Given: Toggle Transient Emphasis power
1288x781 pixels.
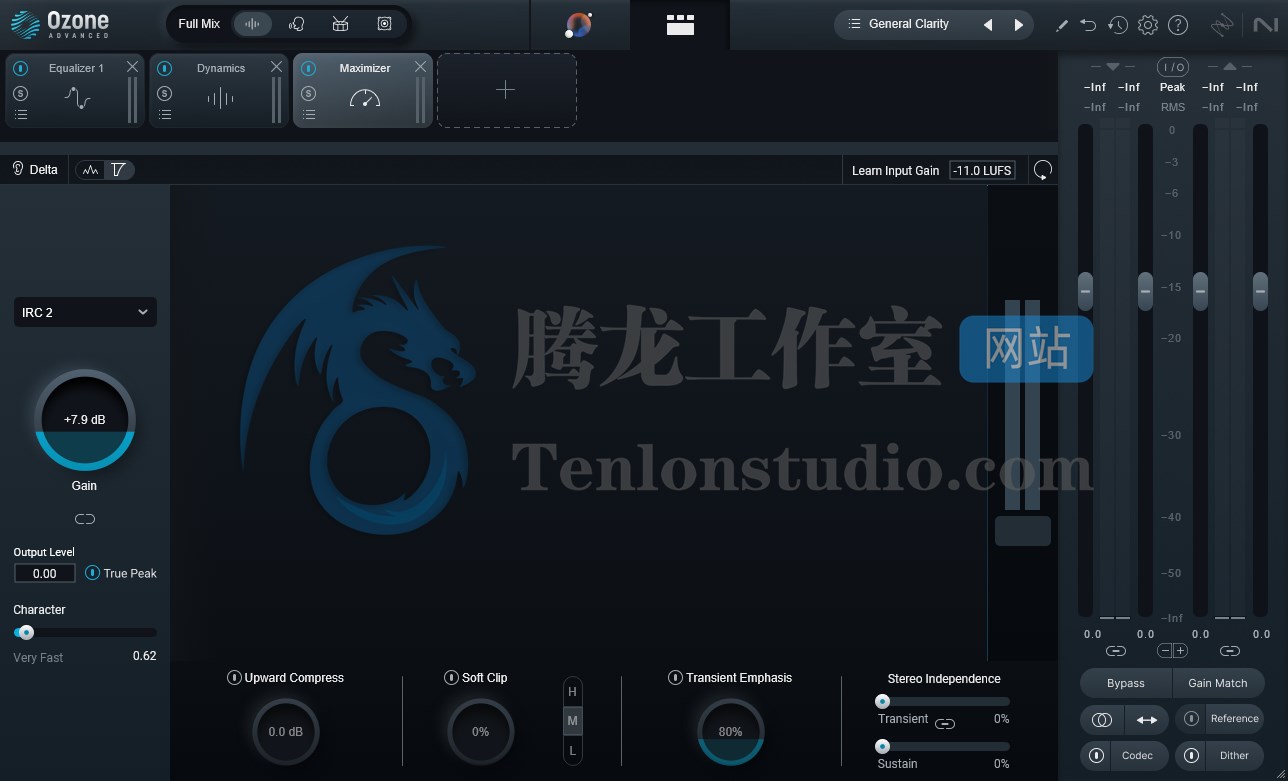Looking at the screenshot, I should [x=676, y=678].
